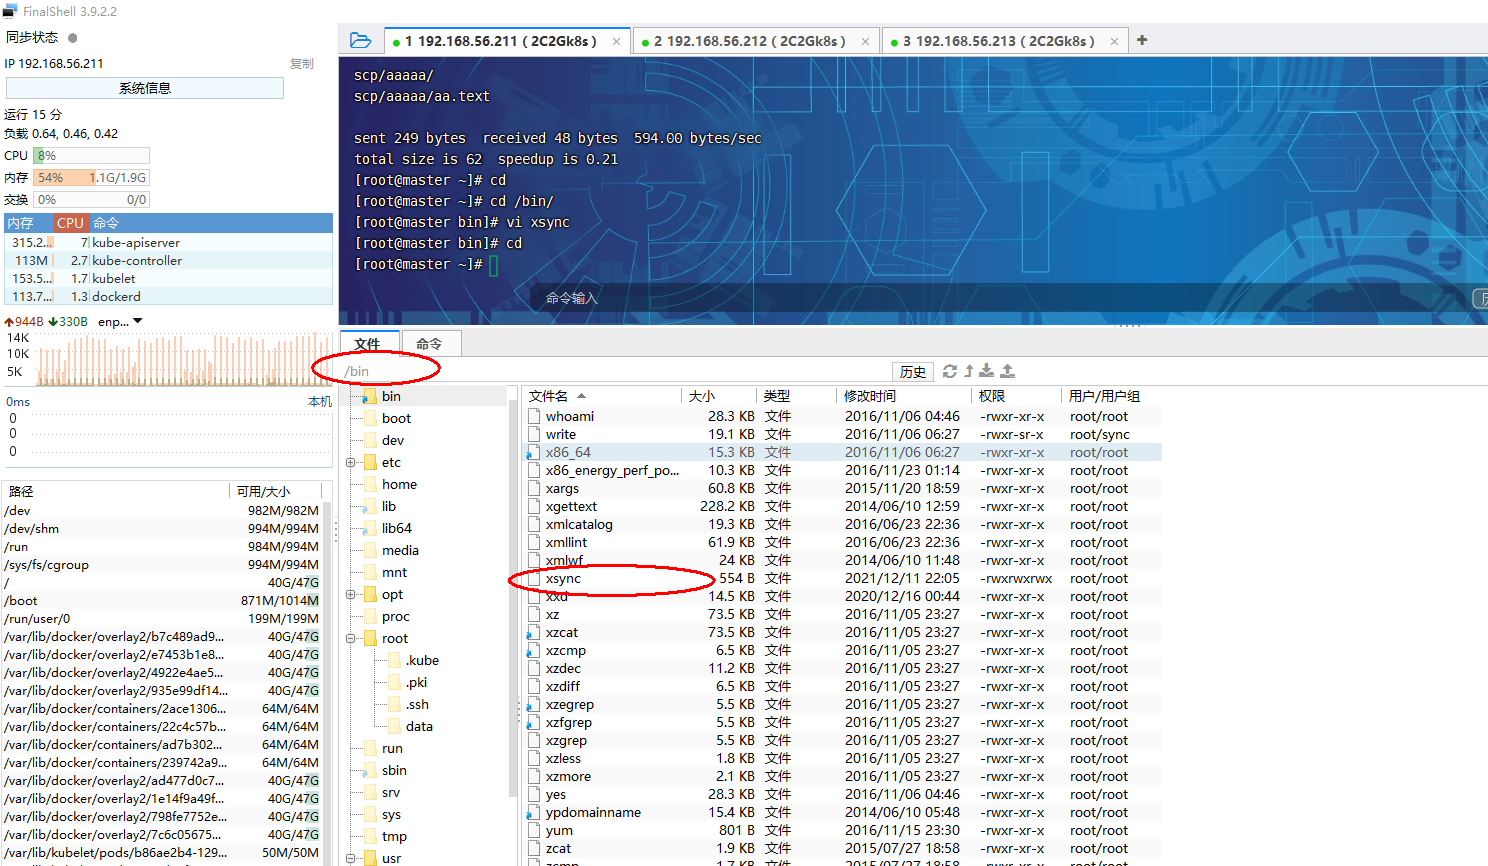Click the etc folder icon in tree
This screenshot has width=1488, height=866.
click(x=369, y=462)
